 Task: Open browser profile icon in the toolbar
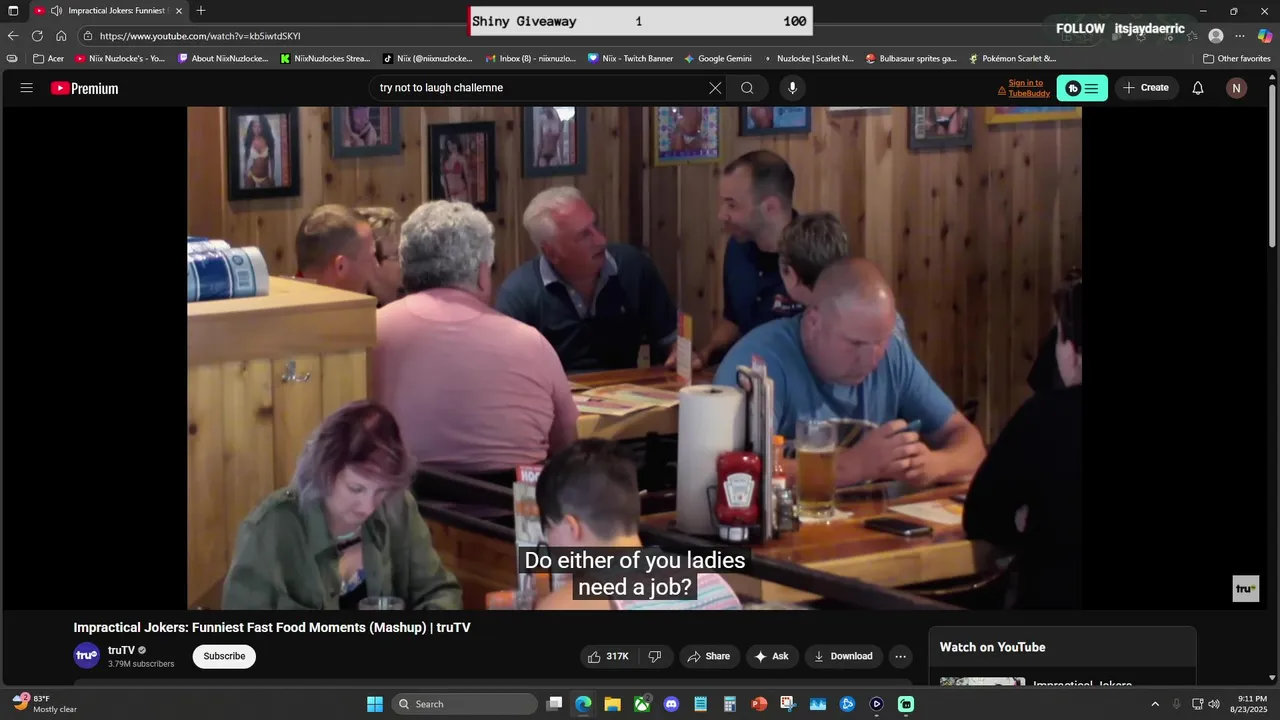pos(1216,35)
